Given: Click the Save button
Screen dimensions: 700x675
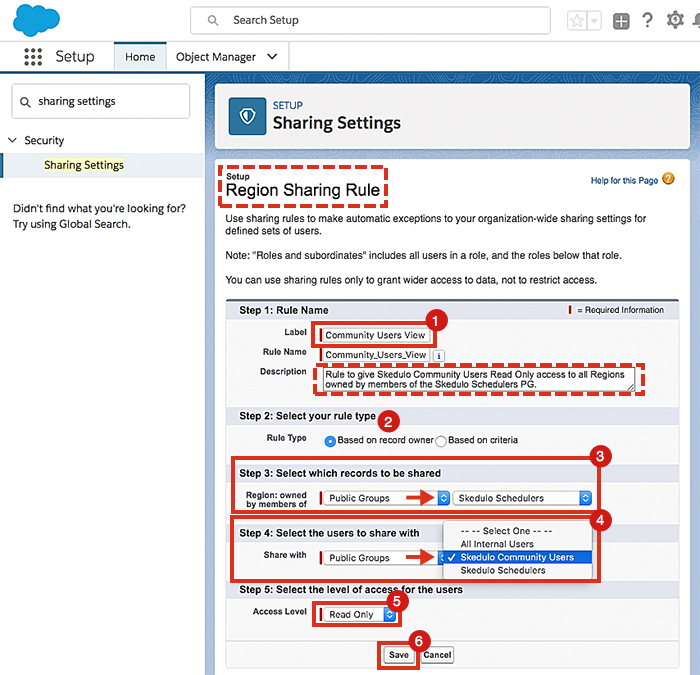Looking at the screenshot, I should (x=399, y=655).
